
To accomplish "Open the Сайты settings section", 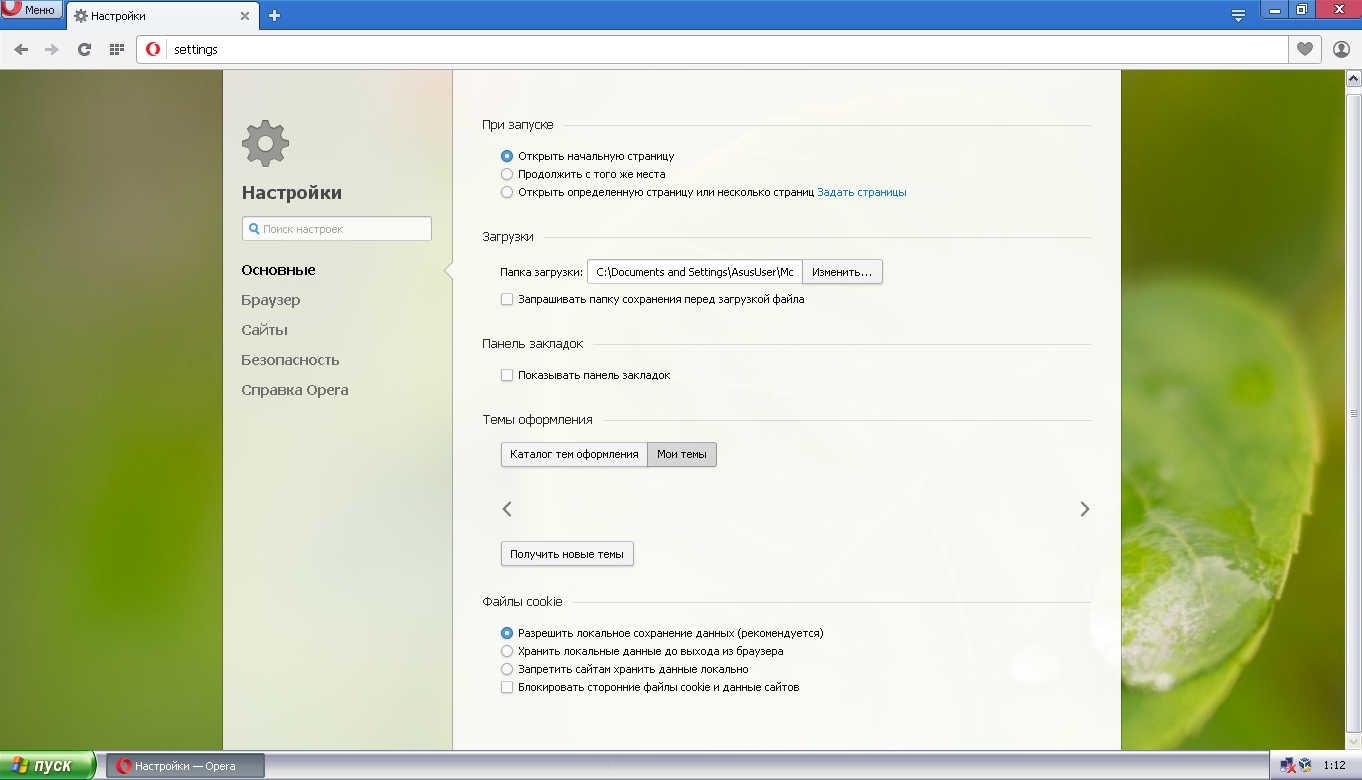I will tap(264, 330).
